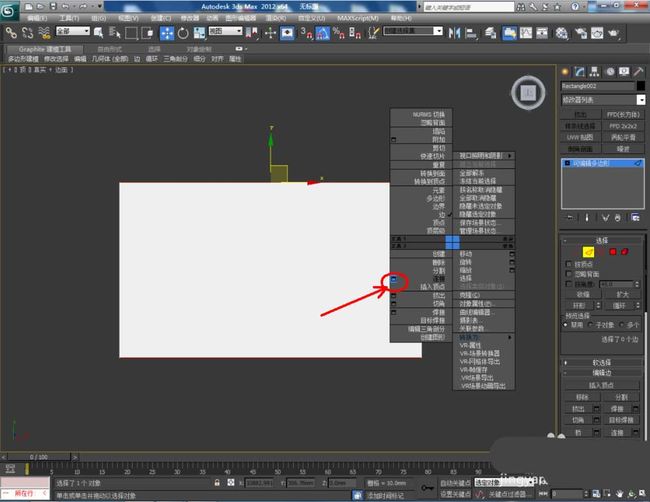This screenshot has width=650, height=502.
Task: Tick the By Vertex checkbox
Action: pos(569,264)
